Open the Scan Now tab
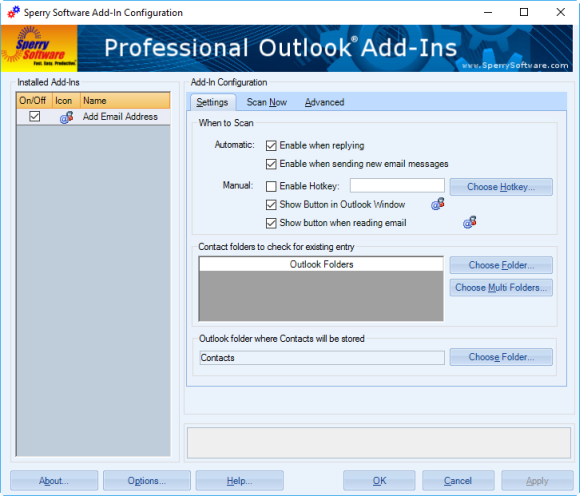The height and width of the screenshot is (496, 580). click(x=267, y=102)
